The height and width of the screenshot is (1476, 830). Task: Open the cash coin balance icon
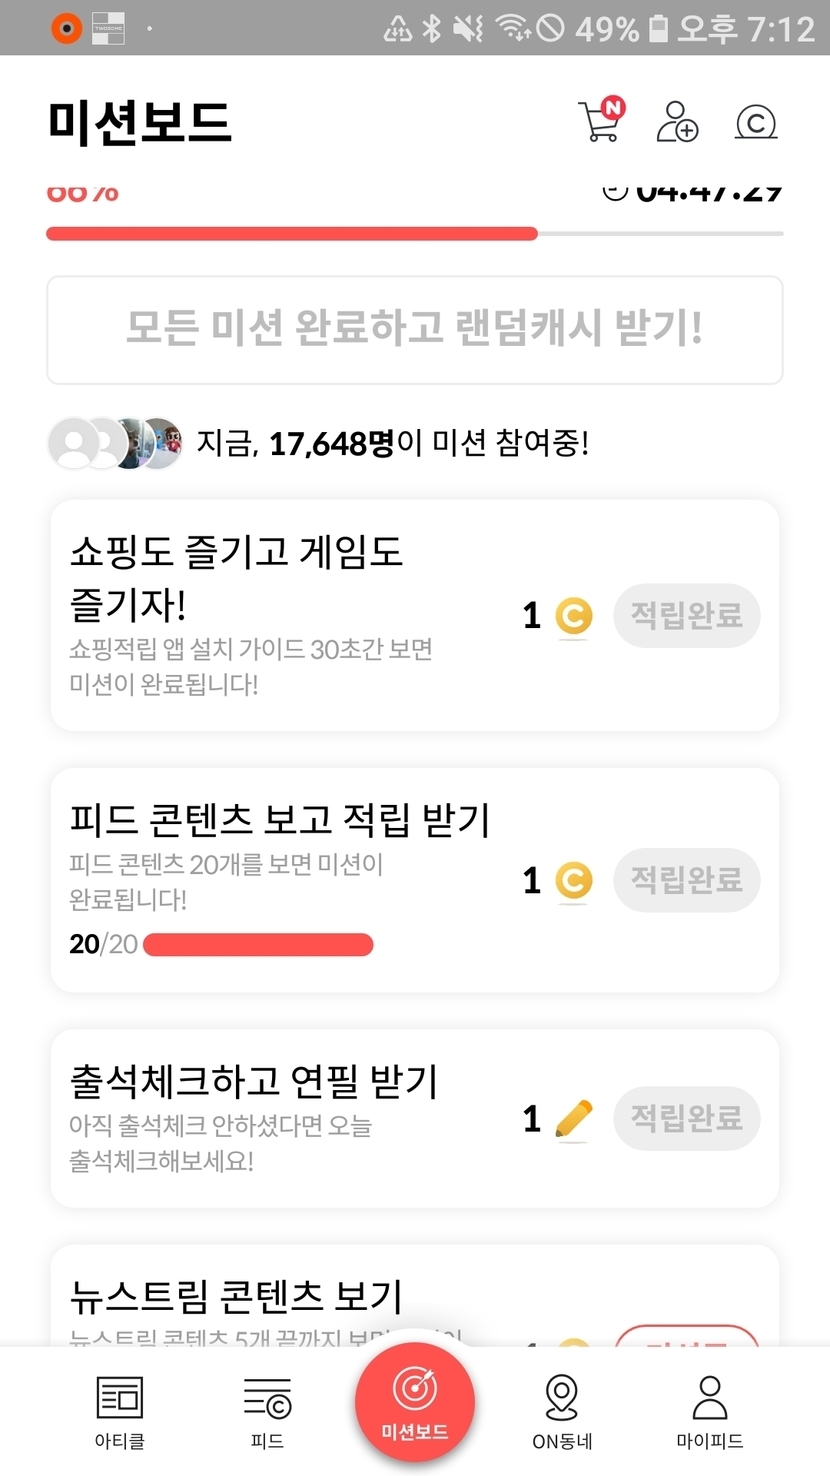(x=756, y=122)
